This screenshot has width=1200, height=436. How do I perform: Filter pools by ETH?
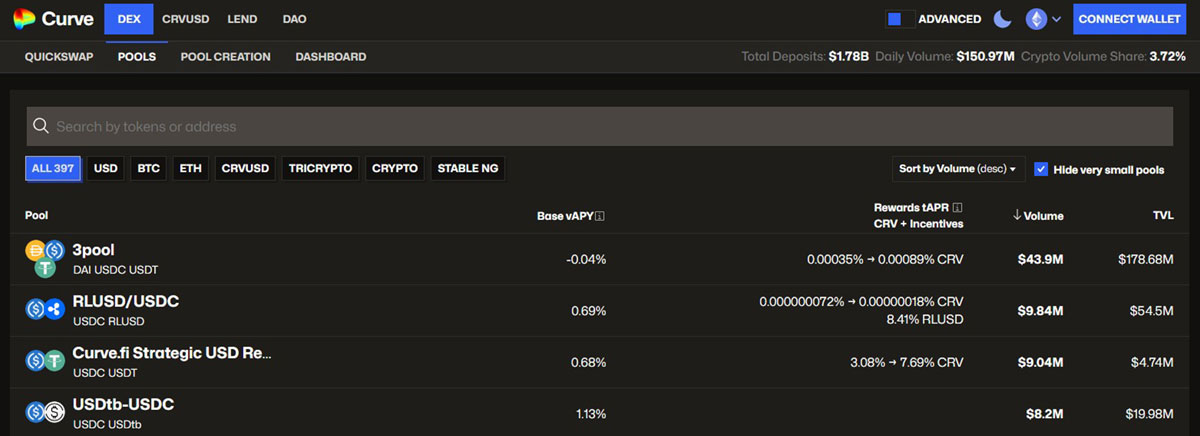click(191, 168)
